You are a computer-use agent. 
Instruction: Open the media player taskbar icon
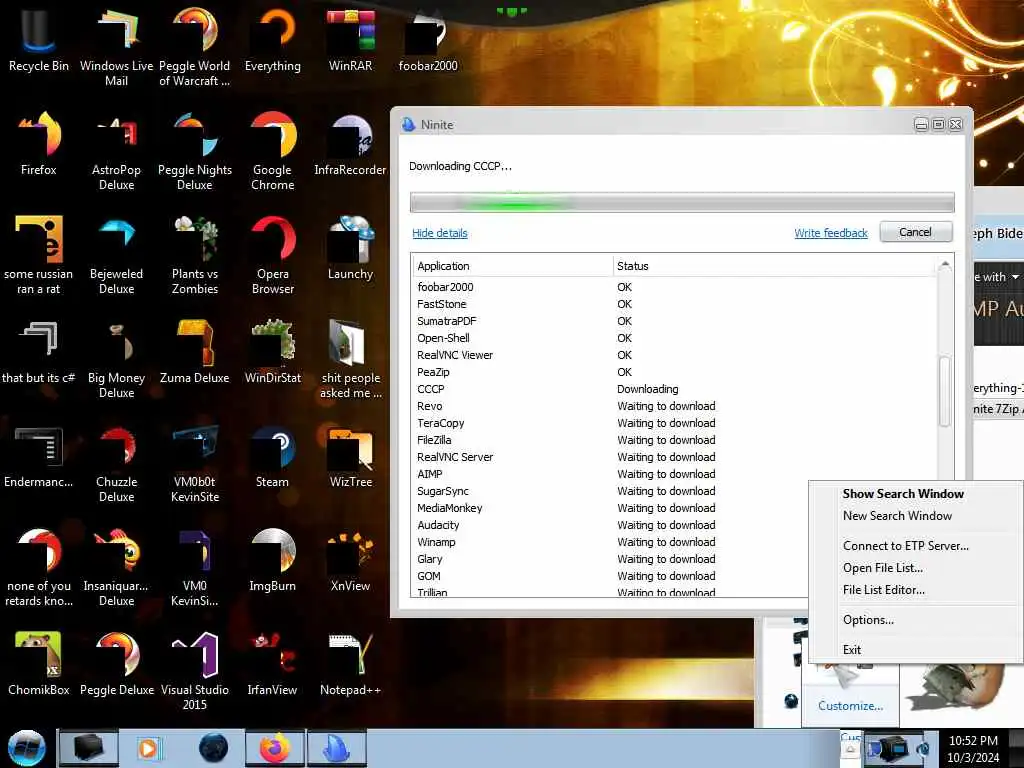[148, 748]
